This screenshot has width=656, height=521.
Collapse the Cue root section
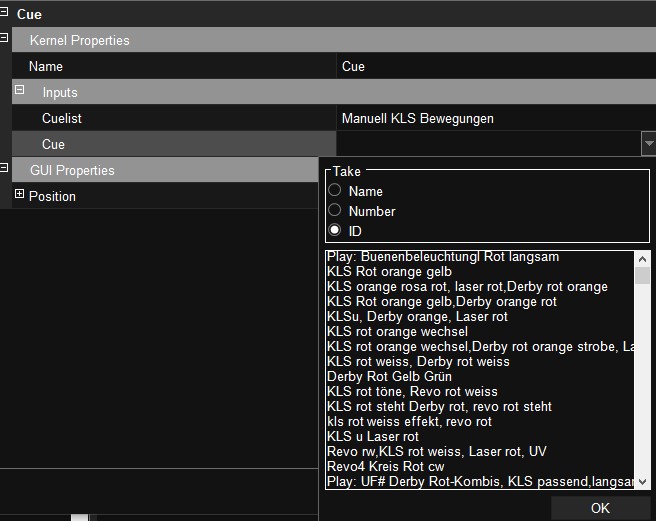[x=5, y=14]
